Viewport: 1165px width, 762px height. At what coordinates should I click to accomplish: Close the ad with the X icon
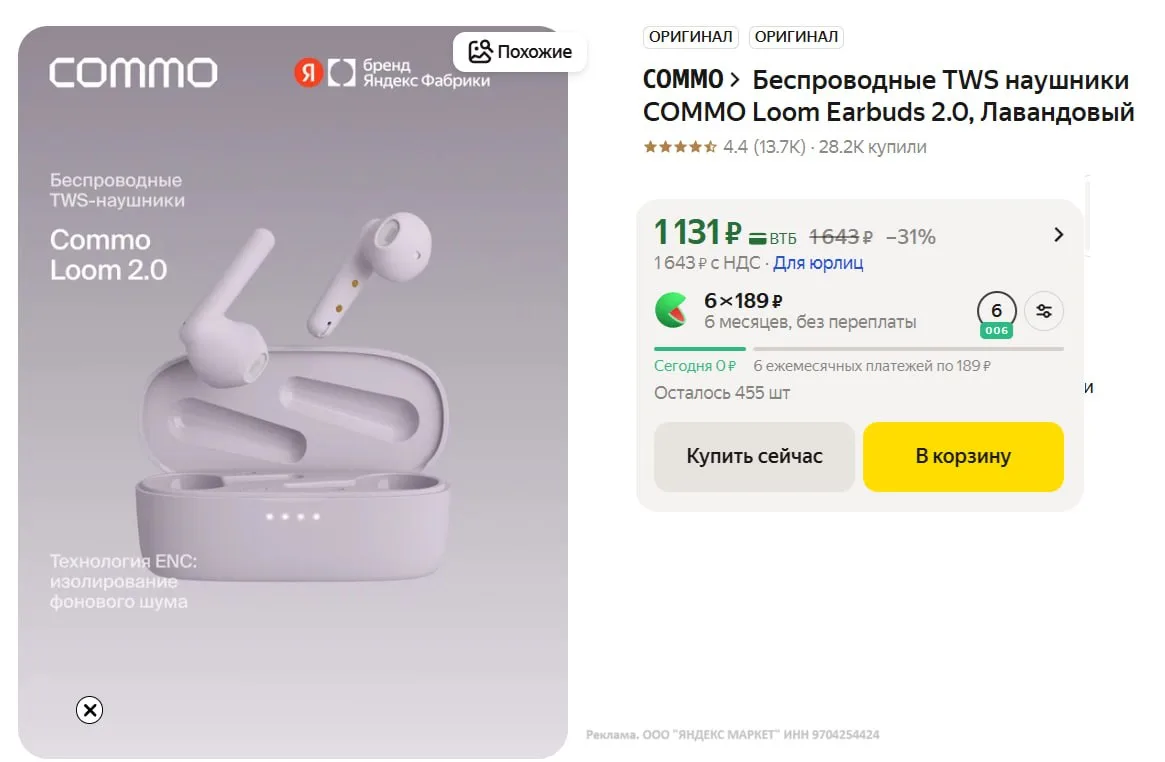90,710
